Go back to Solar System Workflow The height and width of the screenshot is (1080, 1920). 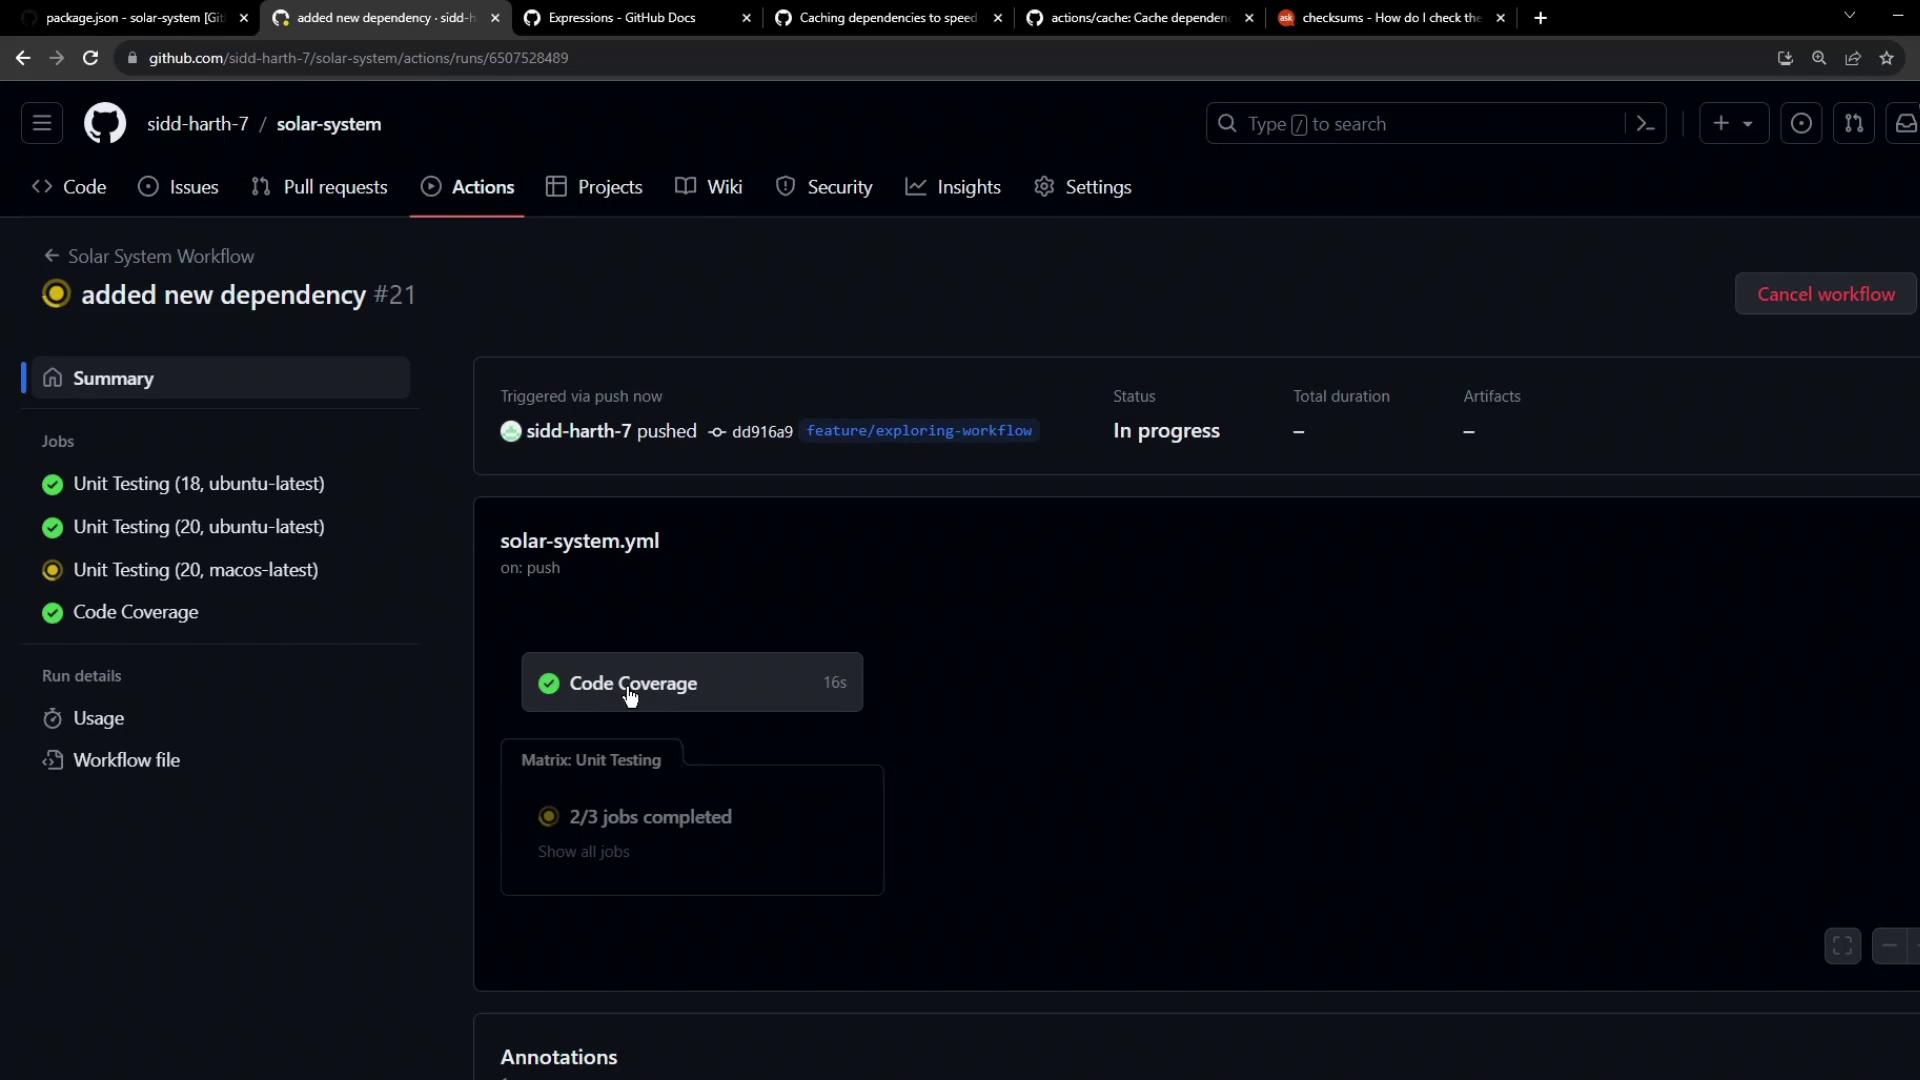coord(160,256)
